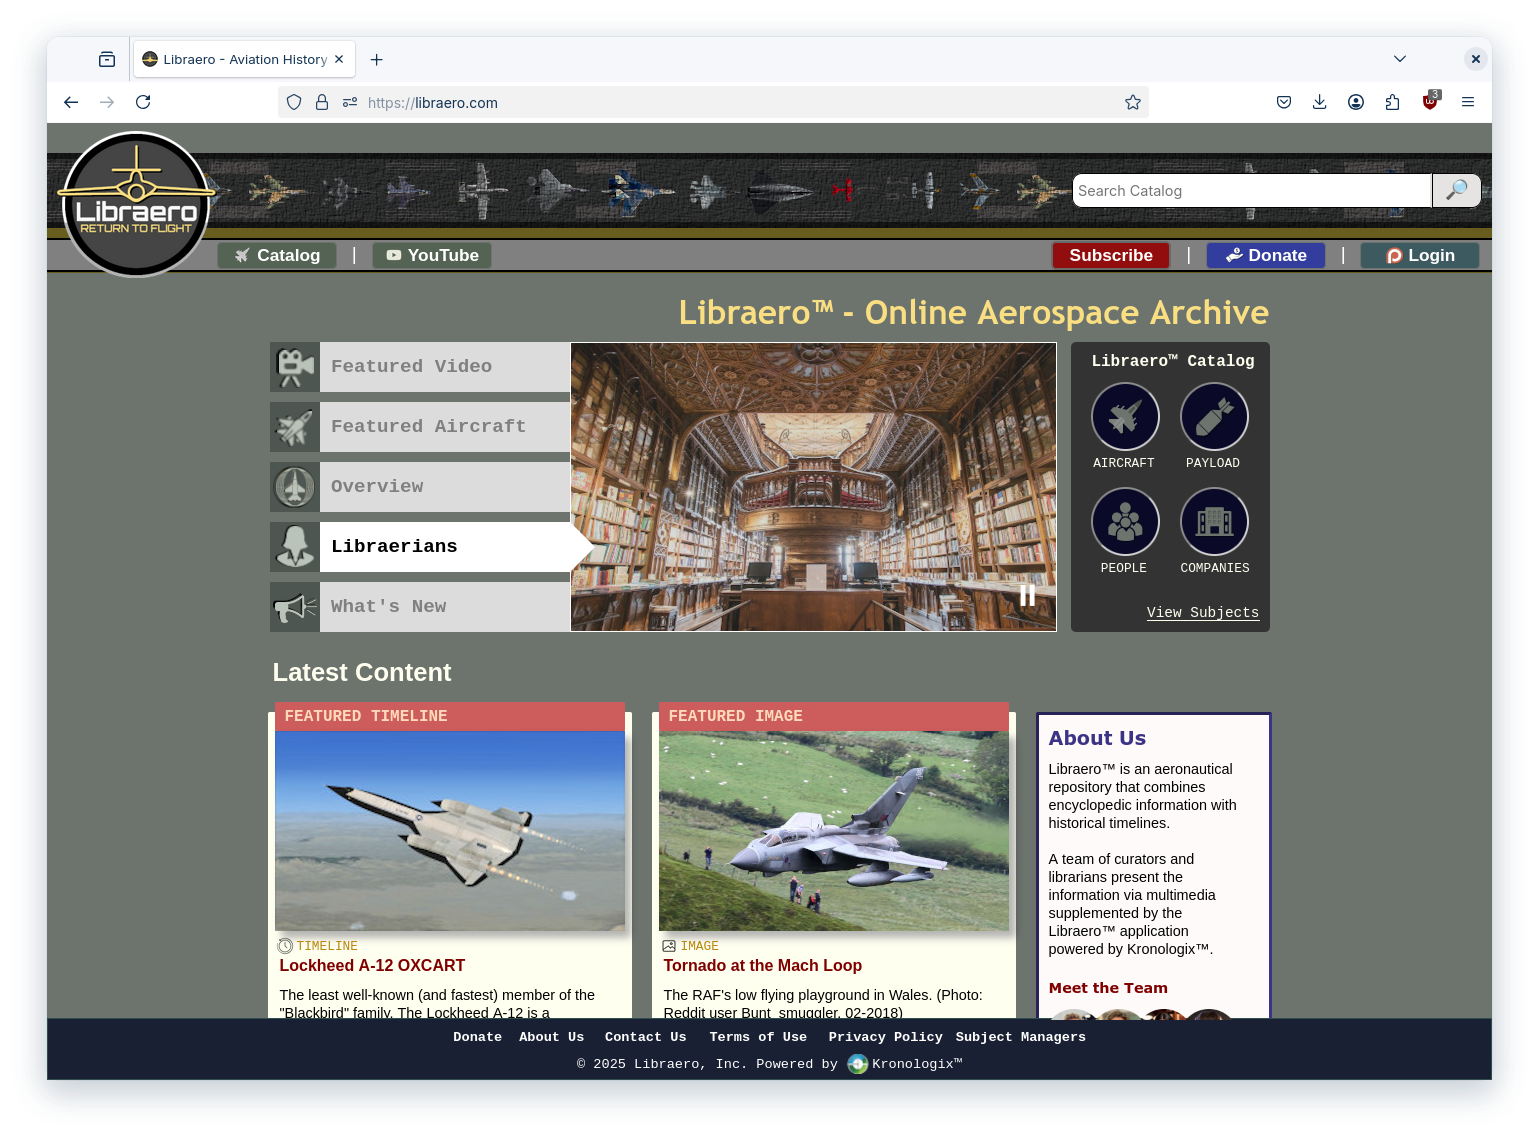Viewport: 1539px width, 1137px height.
Task: Open the Payload catalog icon
Action: coord(1214,417)
